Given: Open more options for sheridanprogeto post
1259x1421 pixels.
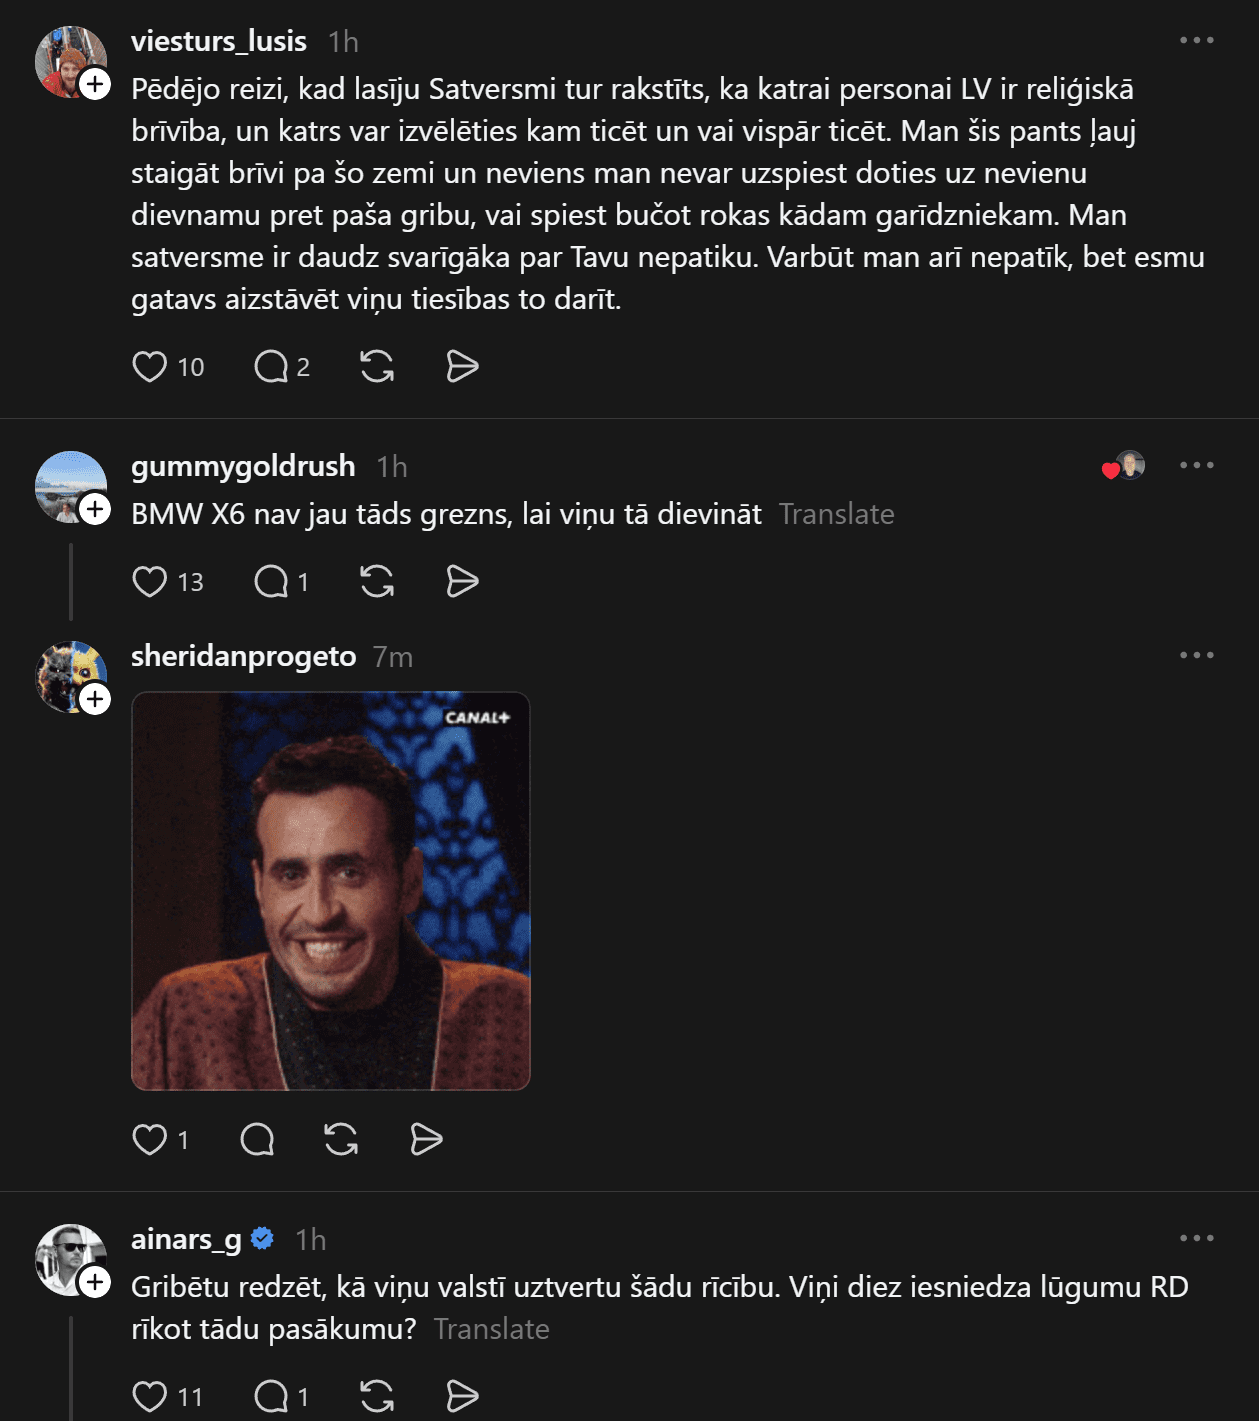Looking at the screenshot, I should [1196, 656].
